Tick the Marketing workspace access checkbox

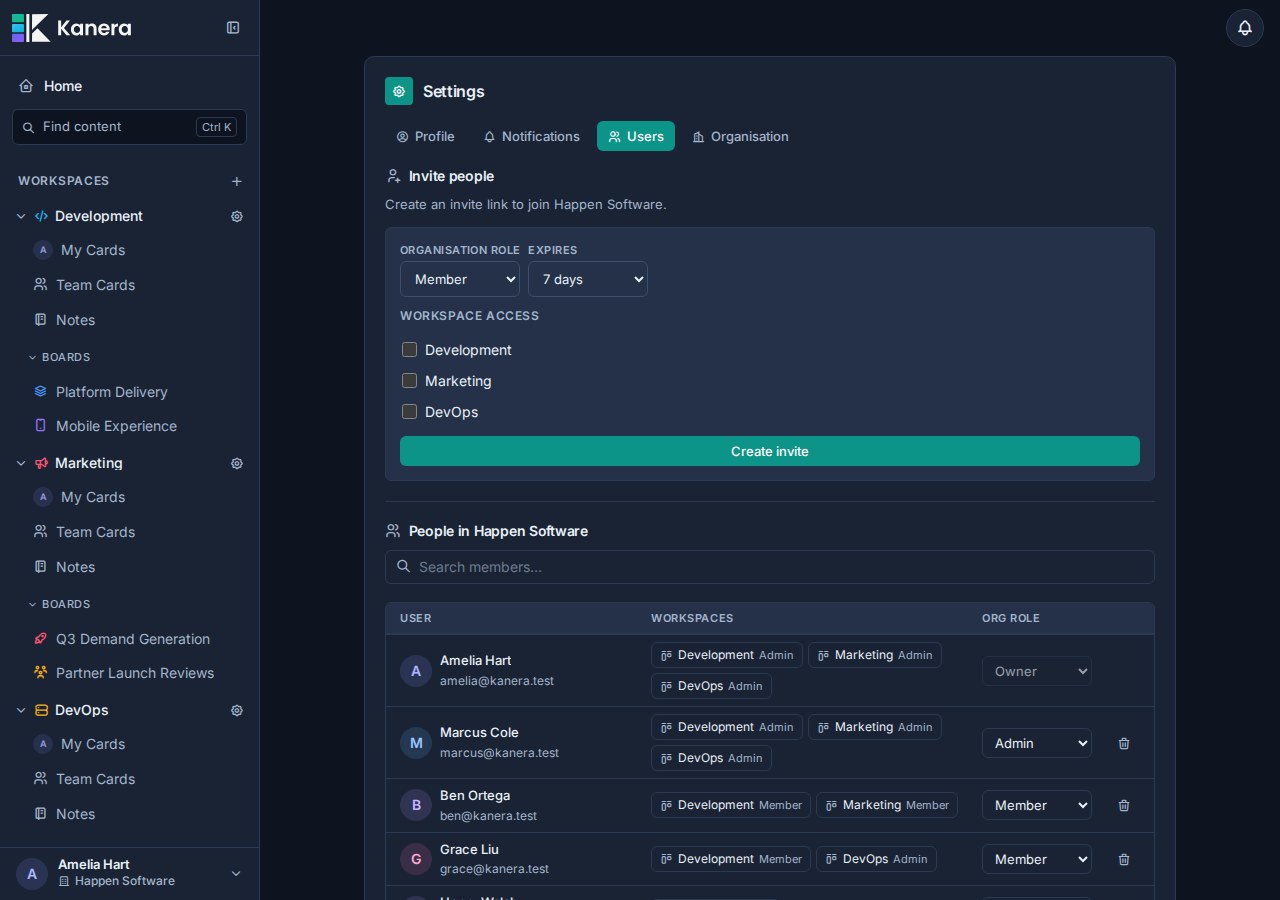point(409,381)
